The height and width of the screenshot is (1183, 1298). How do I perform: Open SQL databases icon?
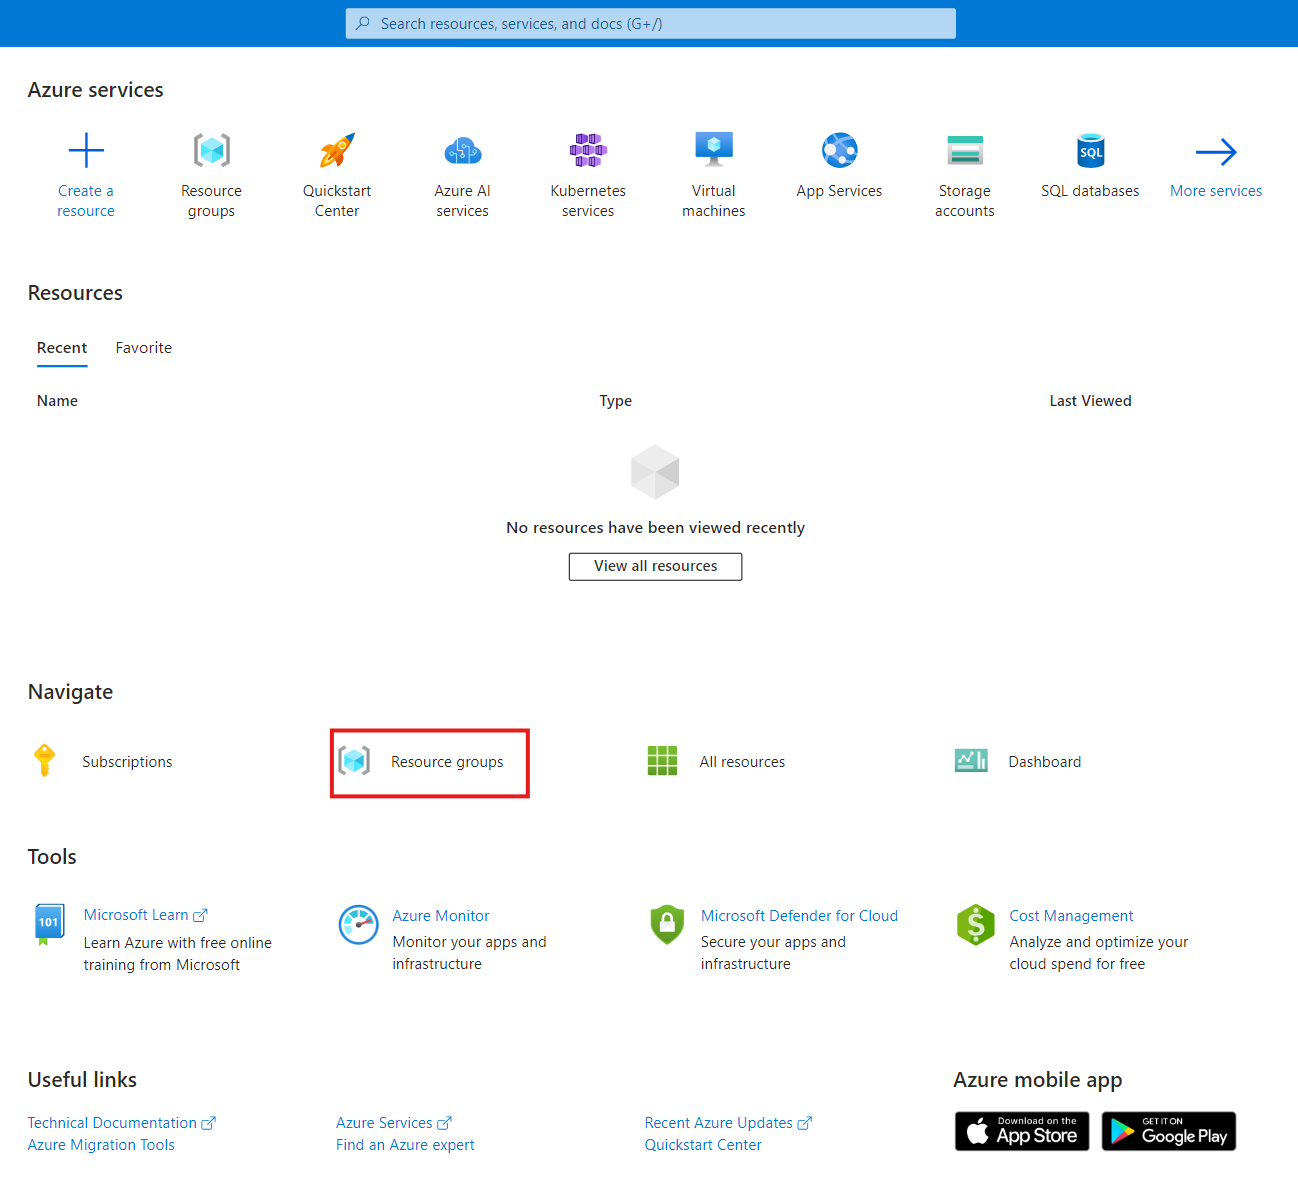point(1090,151)
